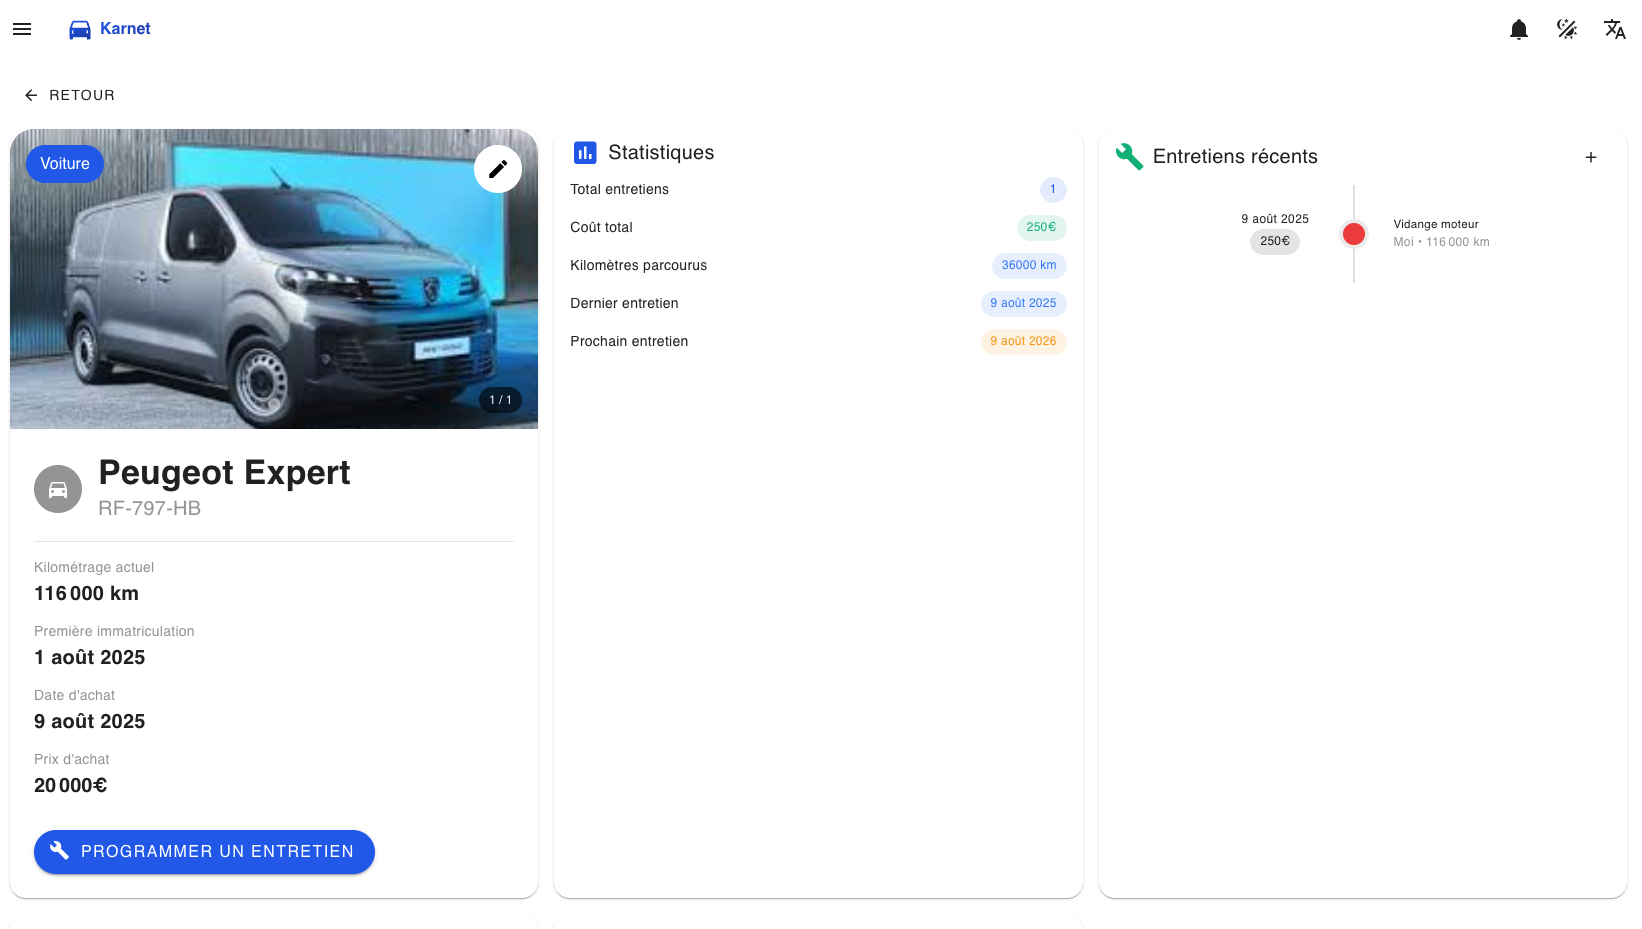Click the timeline date 9 août 2025
Screen dimensions: 1642x929
1275,219
